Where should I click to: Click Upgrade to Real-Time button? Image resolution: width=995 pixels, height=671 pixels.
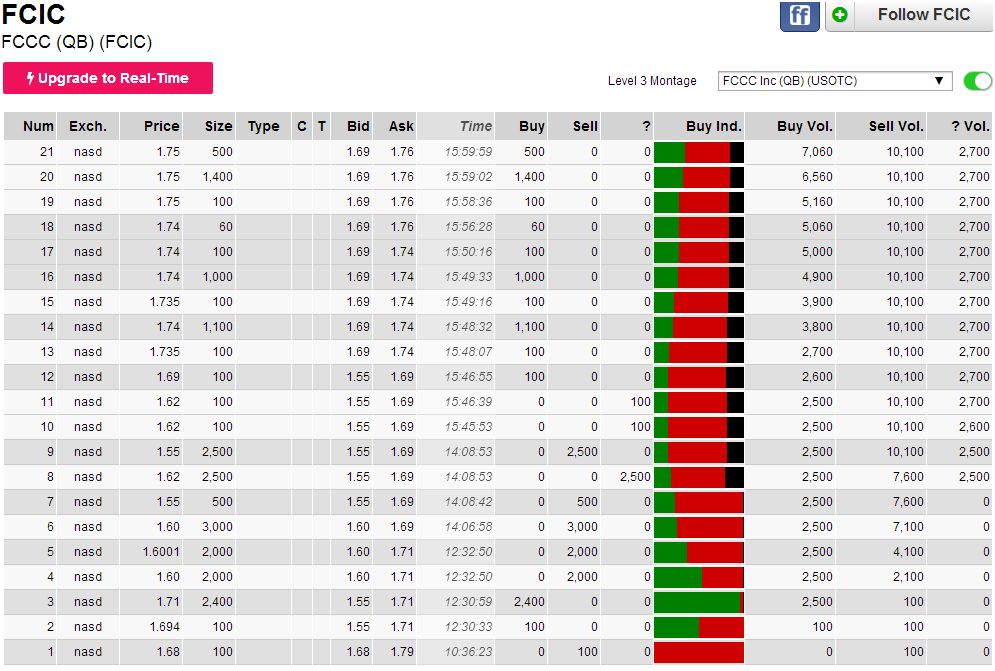pyautogui.click(x=108, y=78)
